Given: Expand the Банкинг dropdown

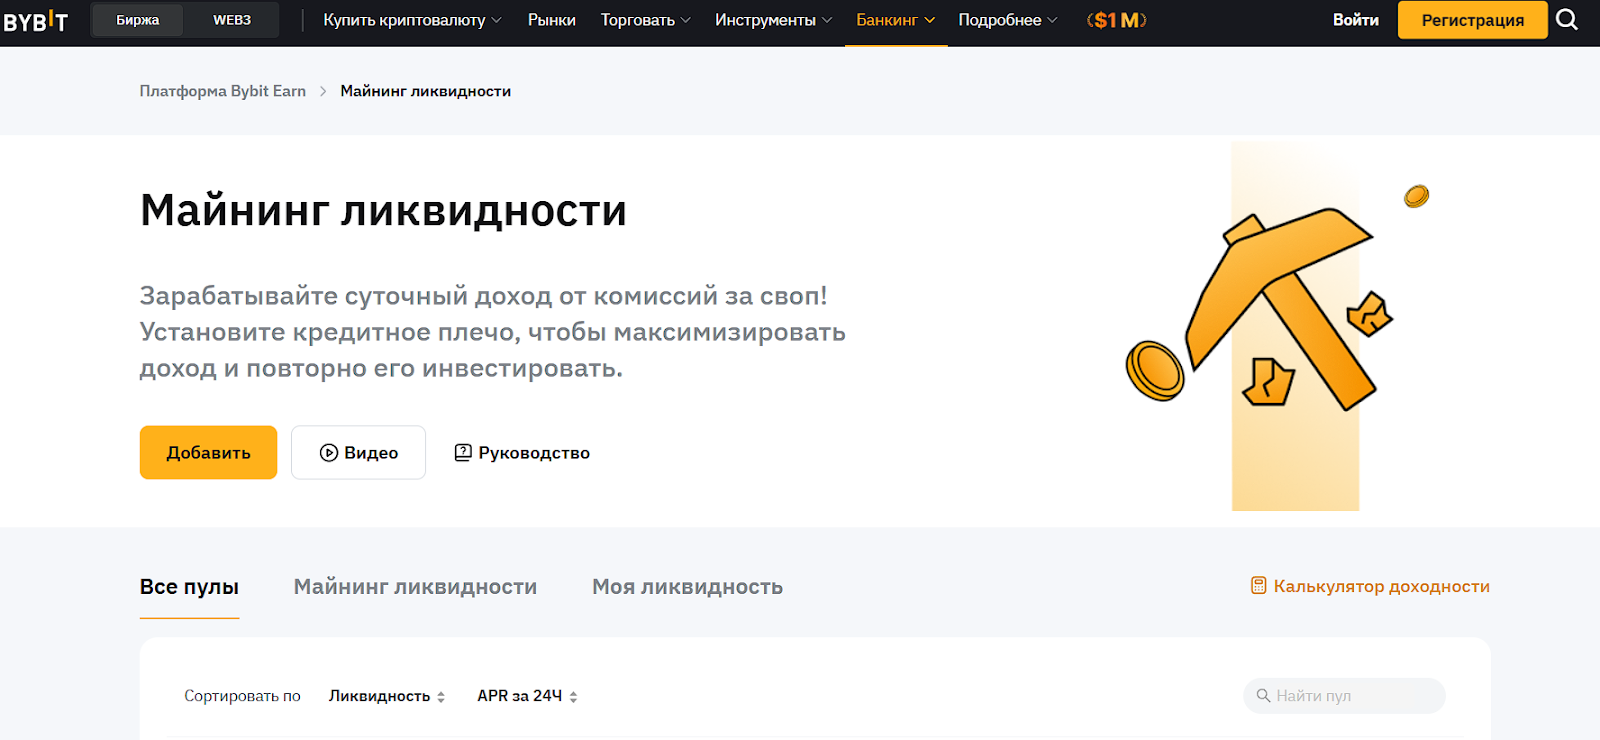Looking at the screenshot, I should pos(896,20).
